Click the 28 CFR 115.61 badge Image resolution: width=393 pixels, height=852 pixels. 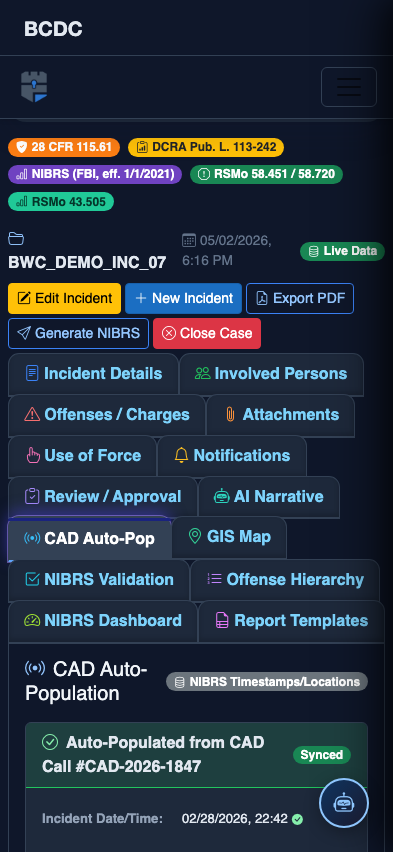click(64, 147)
